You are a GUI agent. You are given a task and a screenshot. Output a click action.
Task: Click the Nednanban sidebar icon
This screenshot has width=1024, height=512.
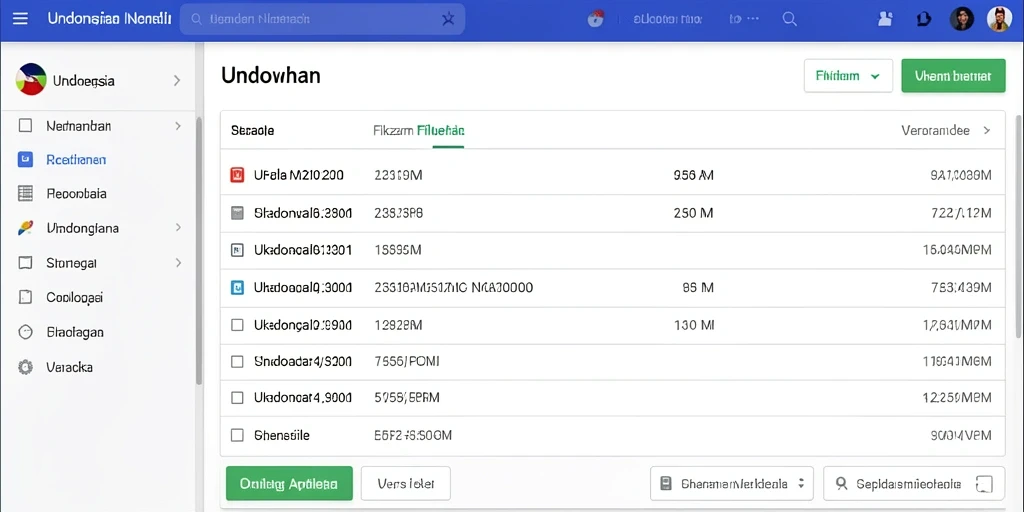tap(25, 125)
